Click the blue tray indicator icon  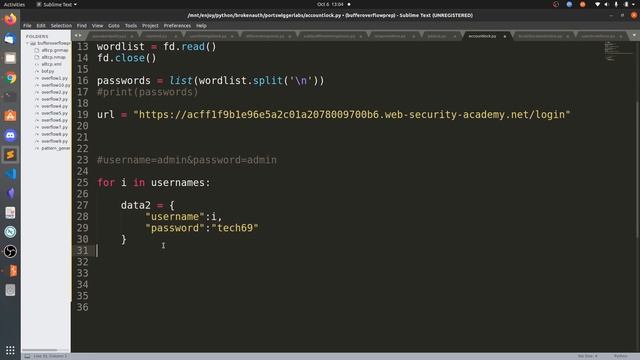coord(569,4)
